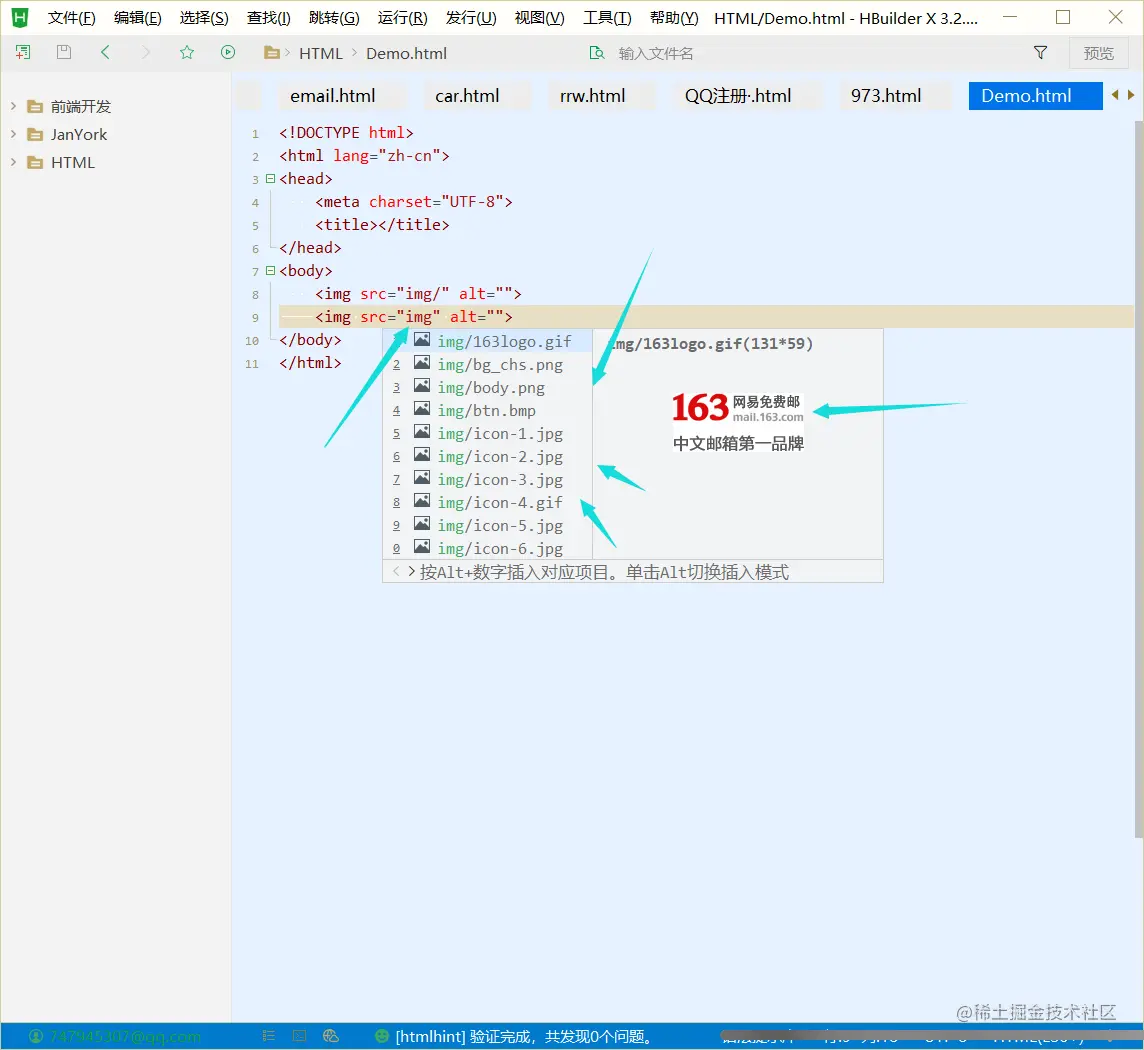
Task: Click image icon beside img/163logo.gif
Action: tap(422, 339)
